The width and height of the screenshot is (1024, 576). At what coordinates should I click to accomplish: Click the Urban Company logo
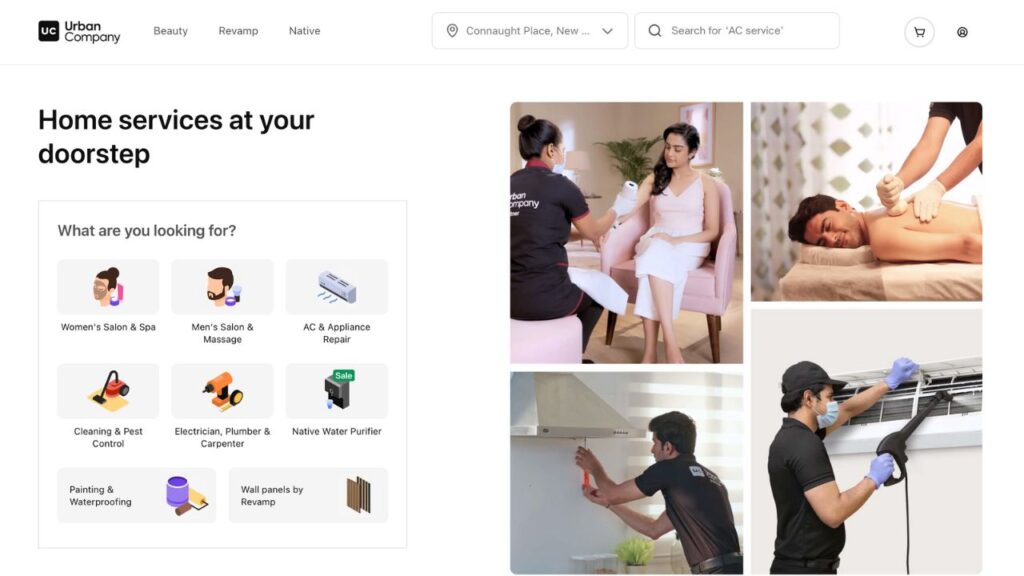pos(79,31)
